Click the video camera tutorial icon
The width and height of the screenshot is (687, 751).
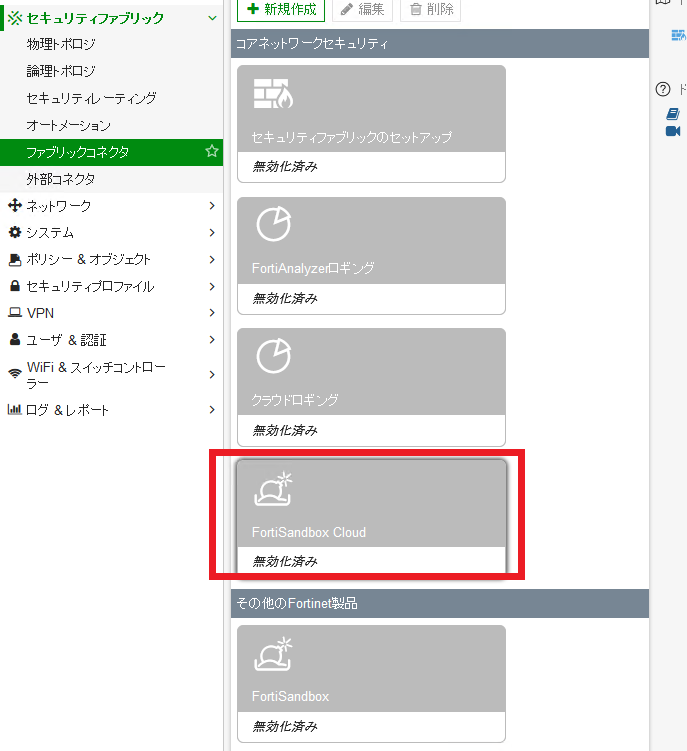pyautogui.click(x=673, y=131)
